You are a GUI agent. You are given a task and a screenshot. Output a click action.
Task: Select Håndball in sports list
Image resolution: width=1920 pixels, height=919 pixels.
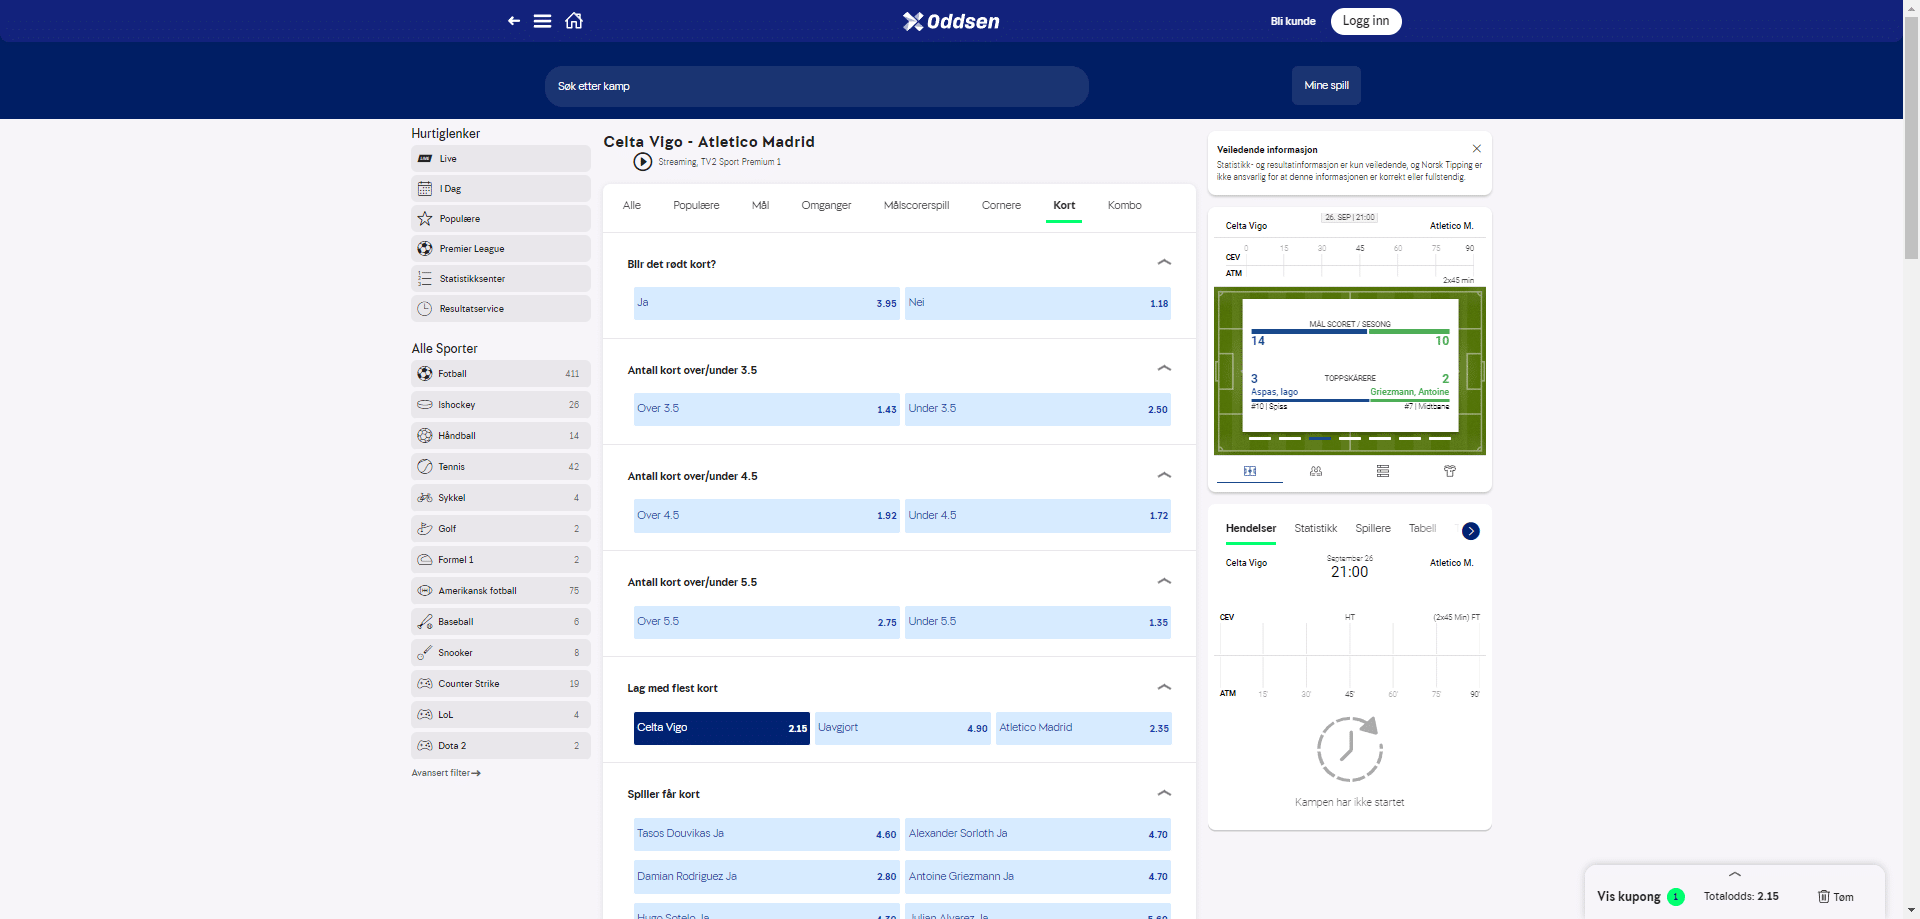pos(501,436)
